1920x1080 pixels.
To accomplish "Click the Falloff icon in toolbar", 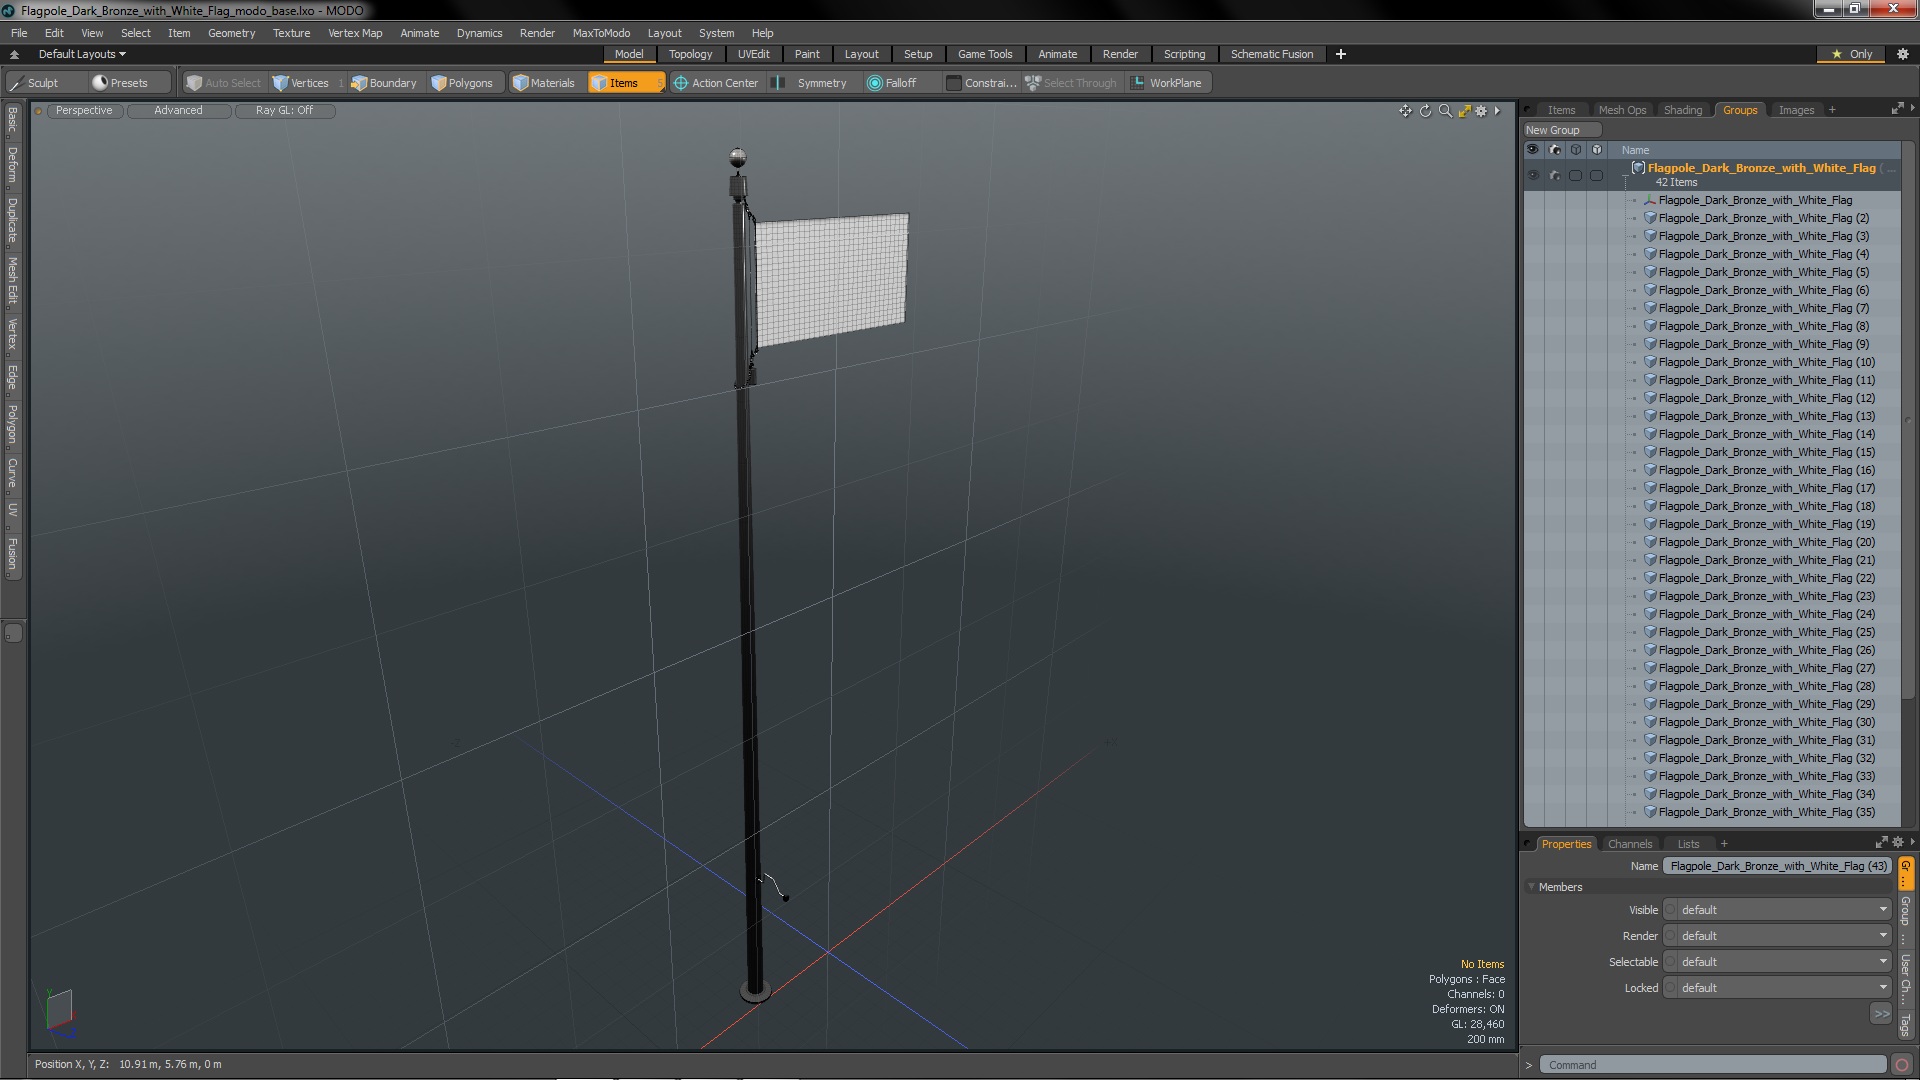I will click(x=875, y=83).
